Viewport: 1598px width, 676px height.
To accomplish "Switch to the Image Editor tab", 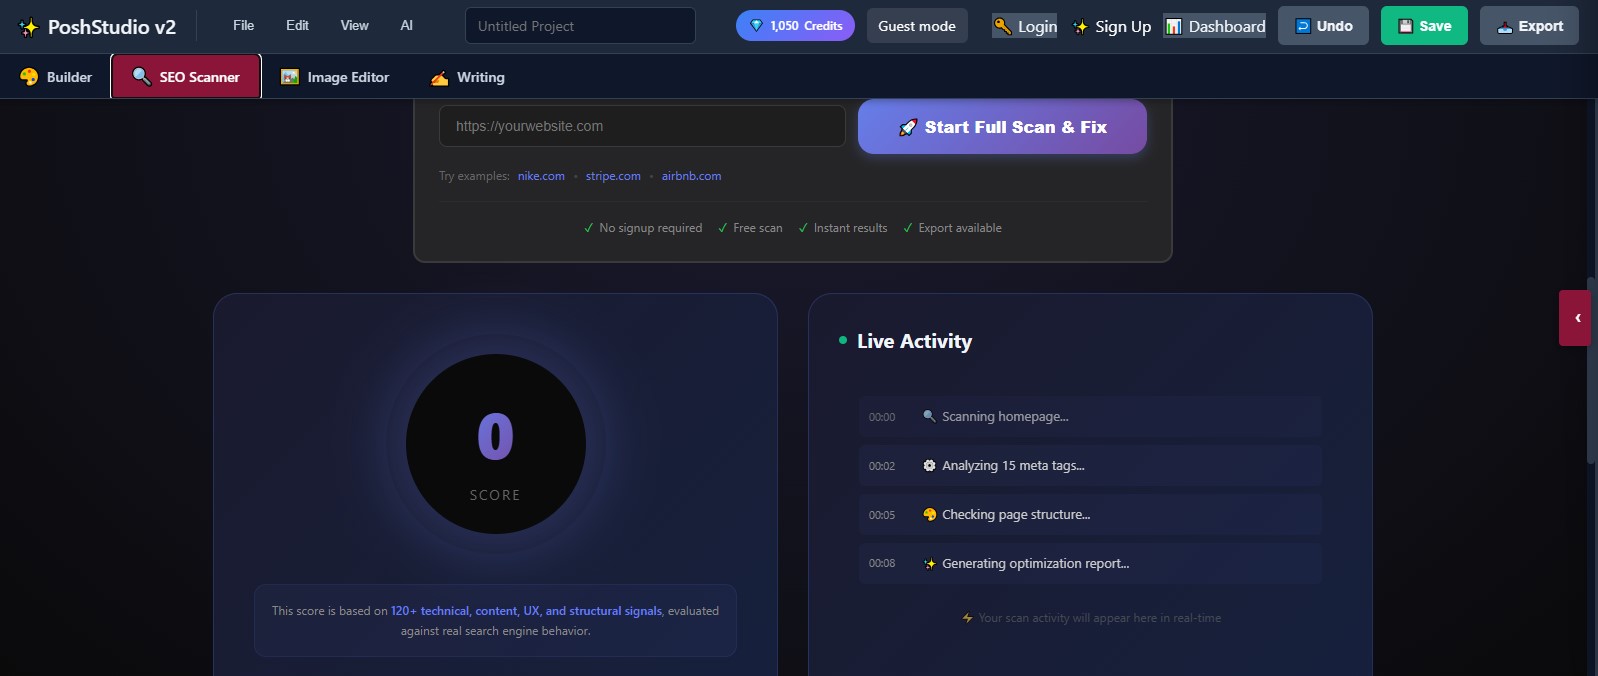I will [x=335, y=77].
